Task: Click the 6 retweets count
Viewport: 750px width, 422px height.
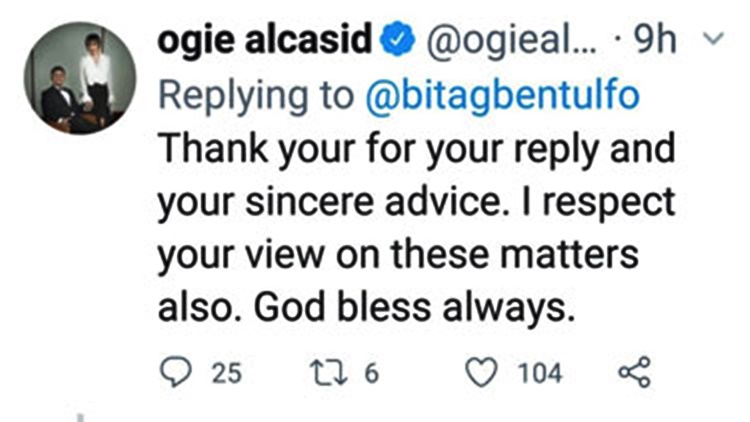Action: 370,374
